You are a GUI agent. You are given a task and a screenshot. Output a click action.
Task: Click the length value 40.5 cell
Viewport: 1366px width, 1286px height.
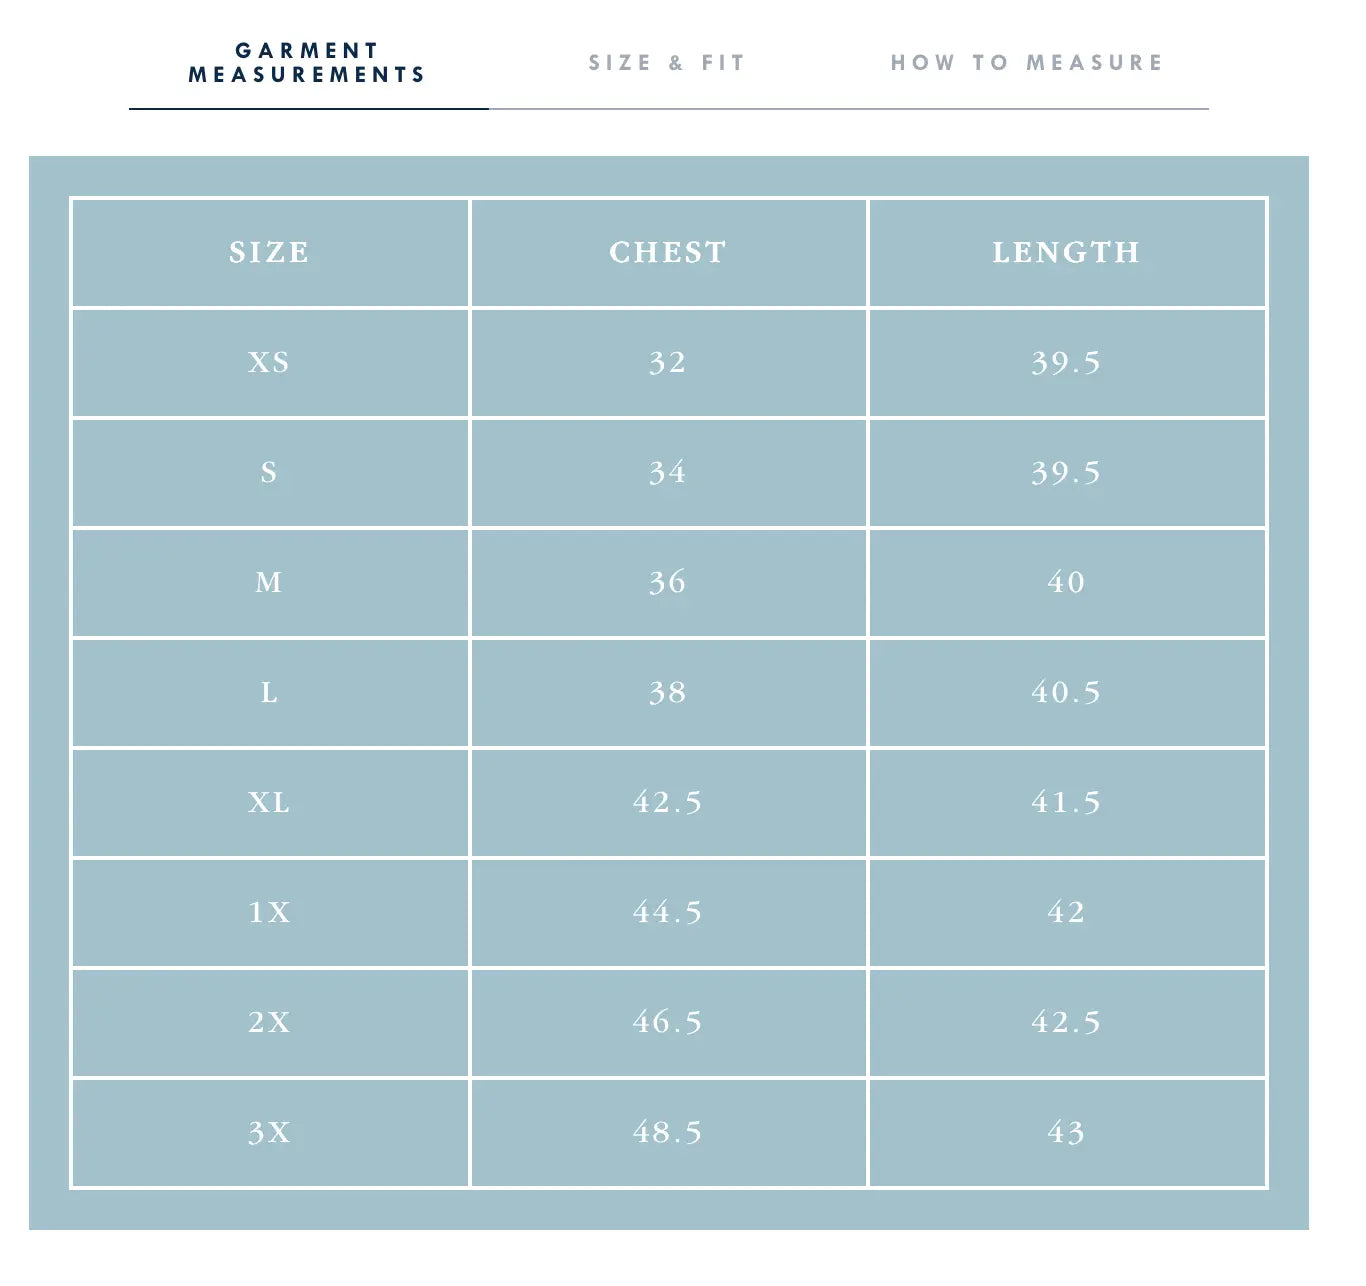[x=1067, y=693]
